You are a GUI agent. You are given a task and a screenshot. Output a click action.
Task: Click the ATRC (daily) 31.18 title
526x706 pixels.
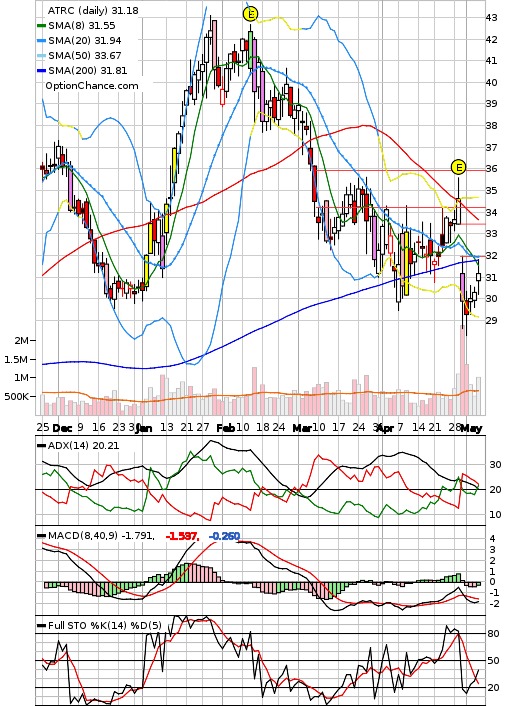[x=93, y=10]
